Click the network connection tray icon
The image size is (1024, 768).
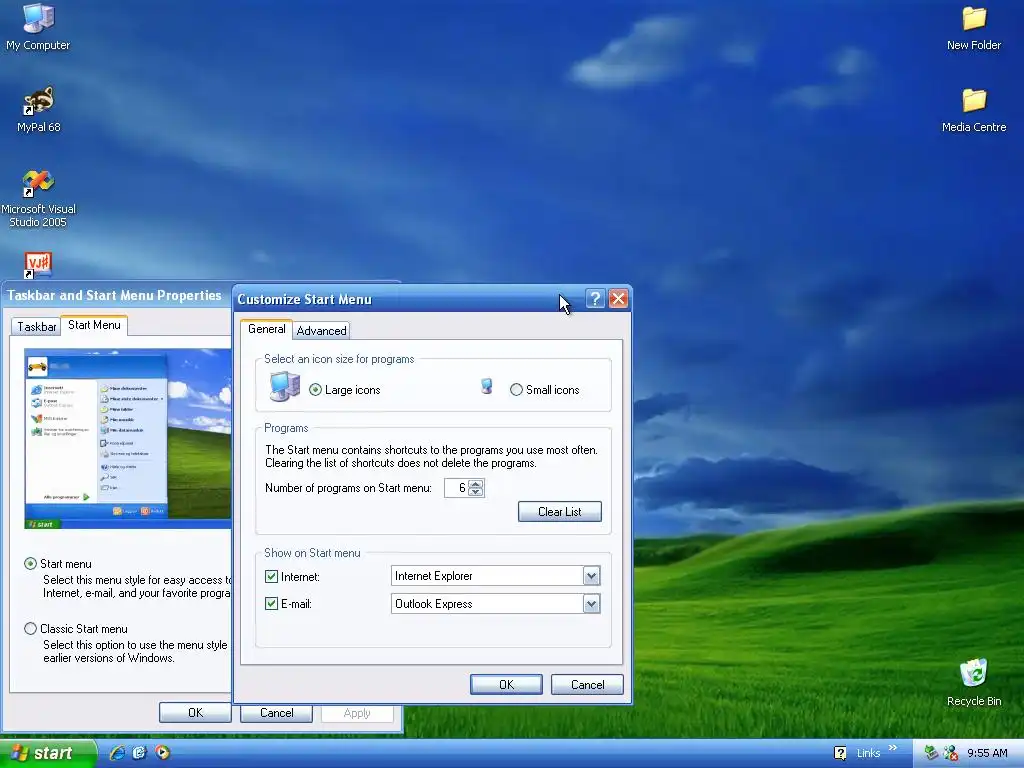tap(950, 753)
